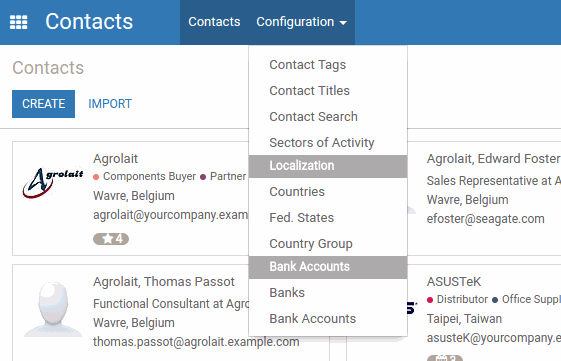This screenshot has width=561, height=361.
Task: Click the purple dot beside Partner tag
Action: click(203, 177)
